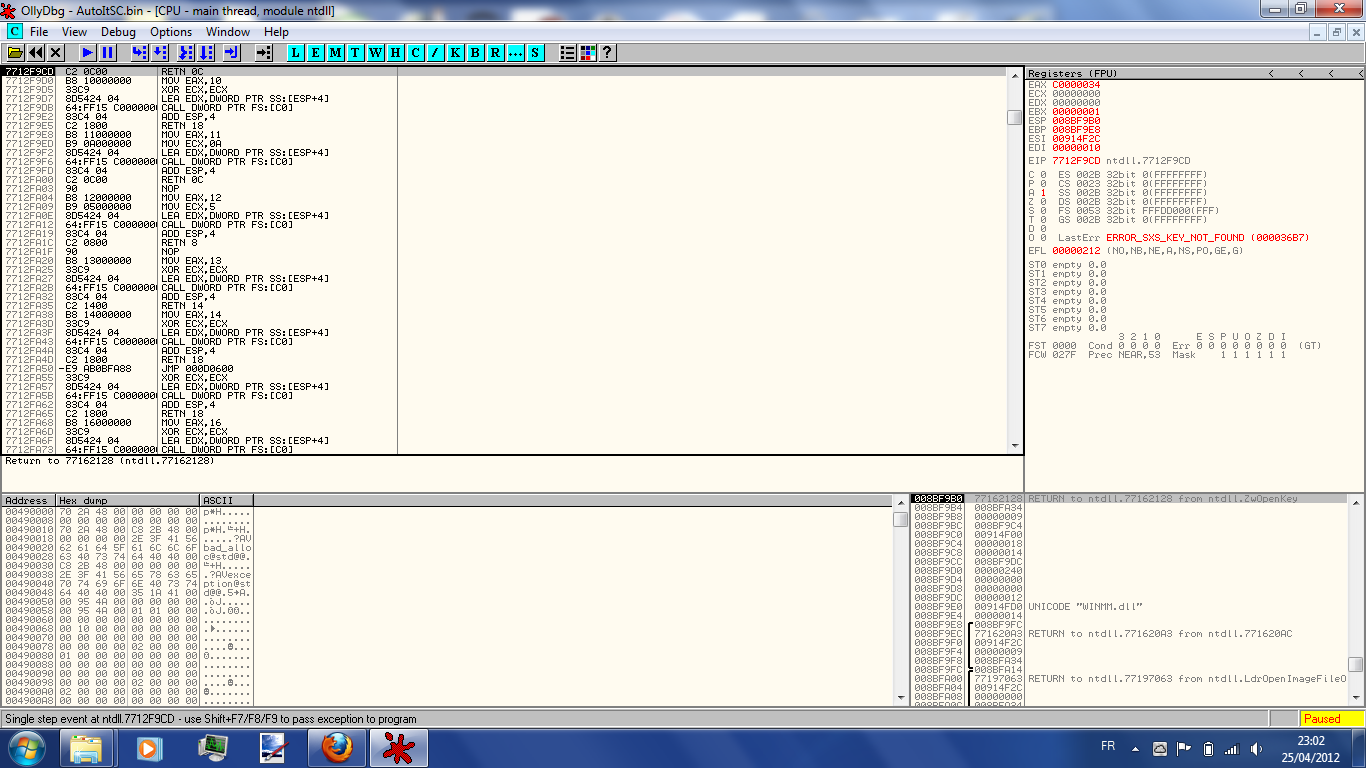The height and width of the screenshot is (768, 1366).
Task: Open the Window menu
Action: [x=228, y=32]
